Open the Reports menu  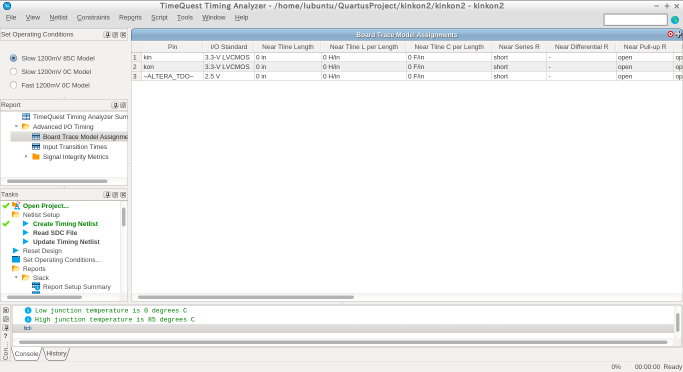point(130,17)
